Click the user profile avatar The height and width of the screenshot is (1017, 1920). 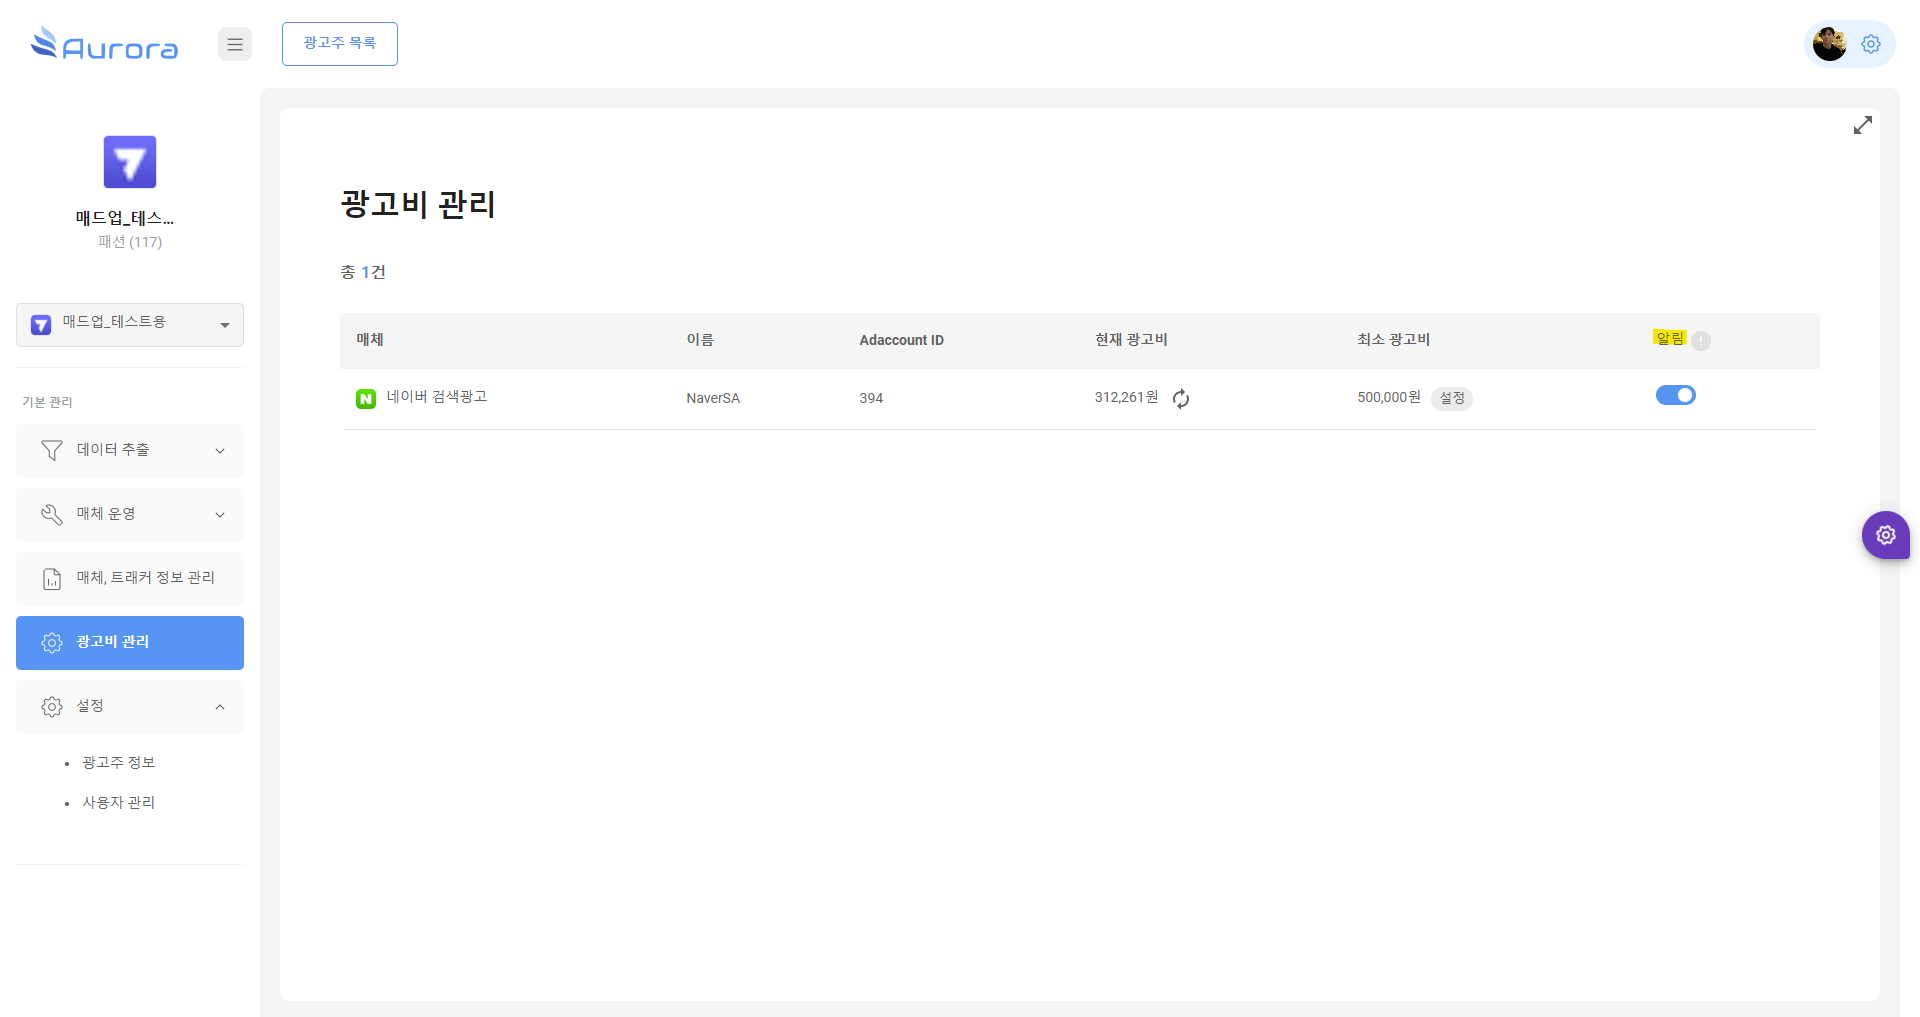click(1829, 44)
